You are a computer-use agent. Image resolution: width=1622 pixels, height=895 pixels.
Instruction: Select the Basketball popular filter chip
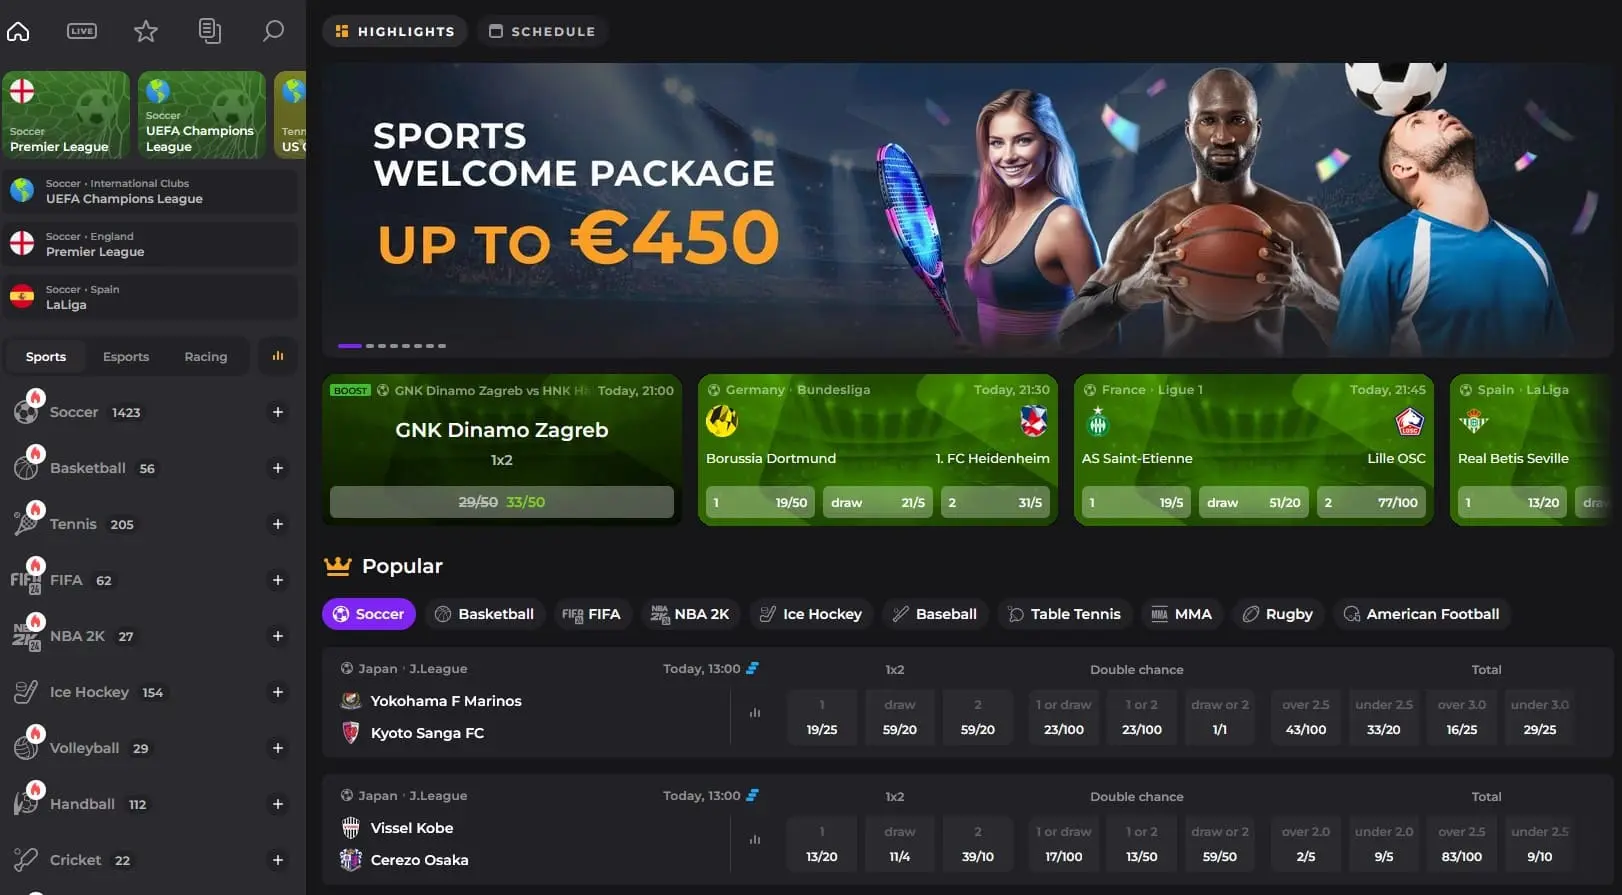[485, 614]
